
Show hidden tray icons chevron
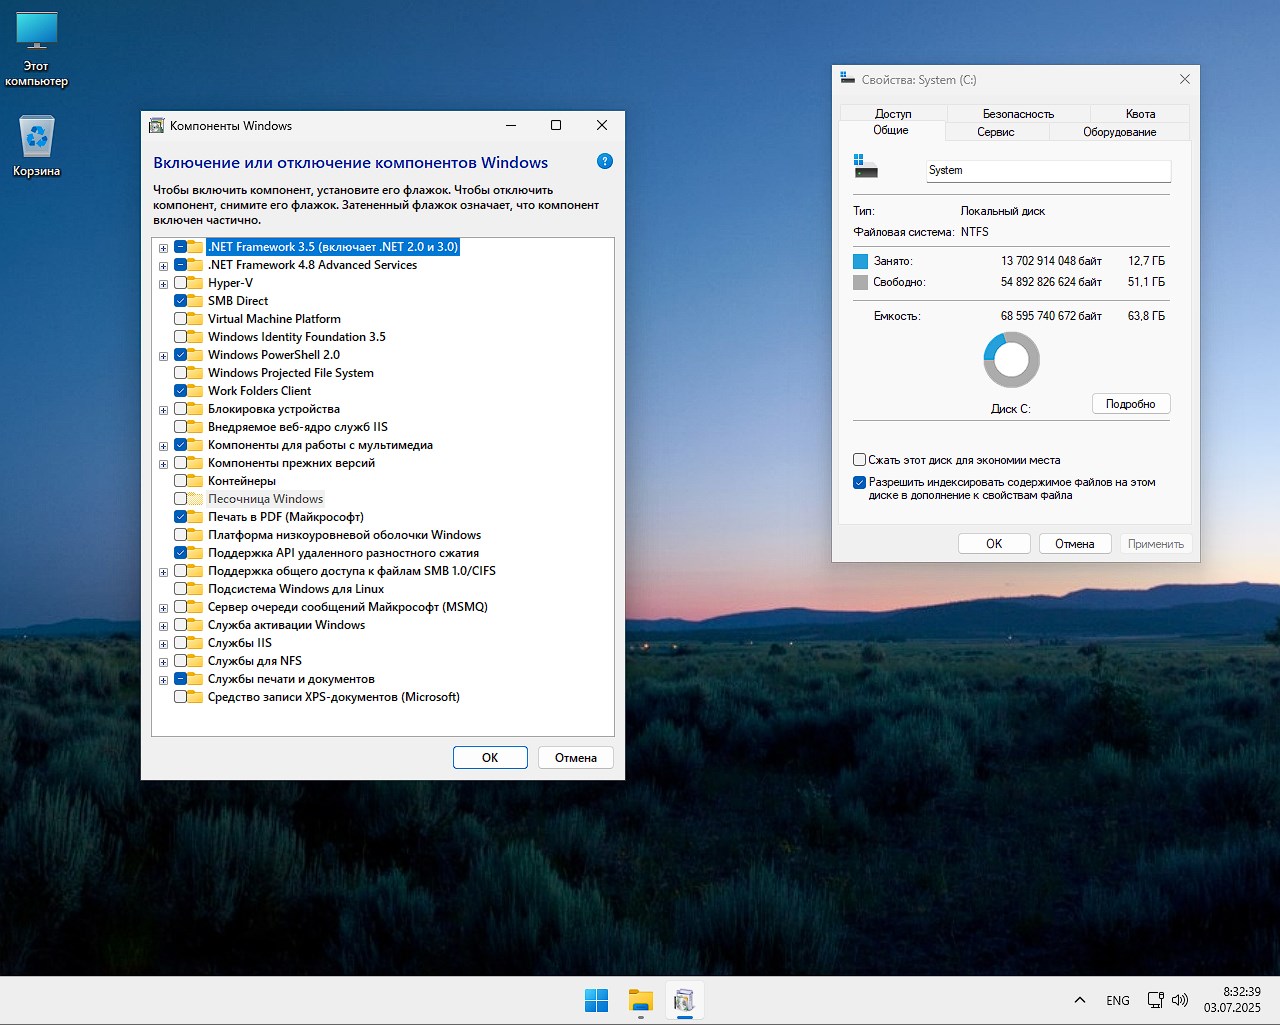tap(1080, 1000)
